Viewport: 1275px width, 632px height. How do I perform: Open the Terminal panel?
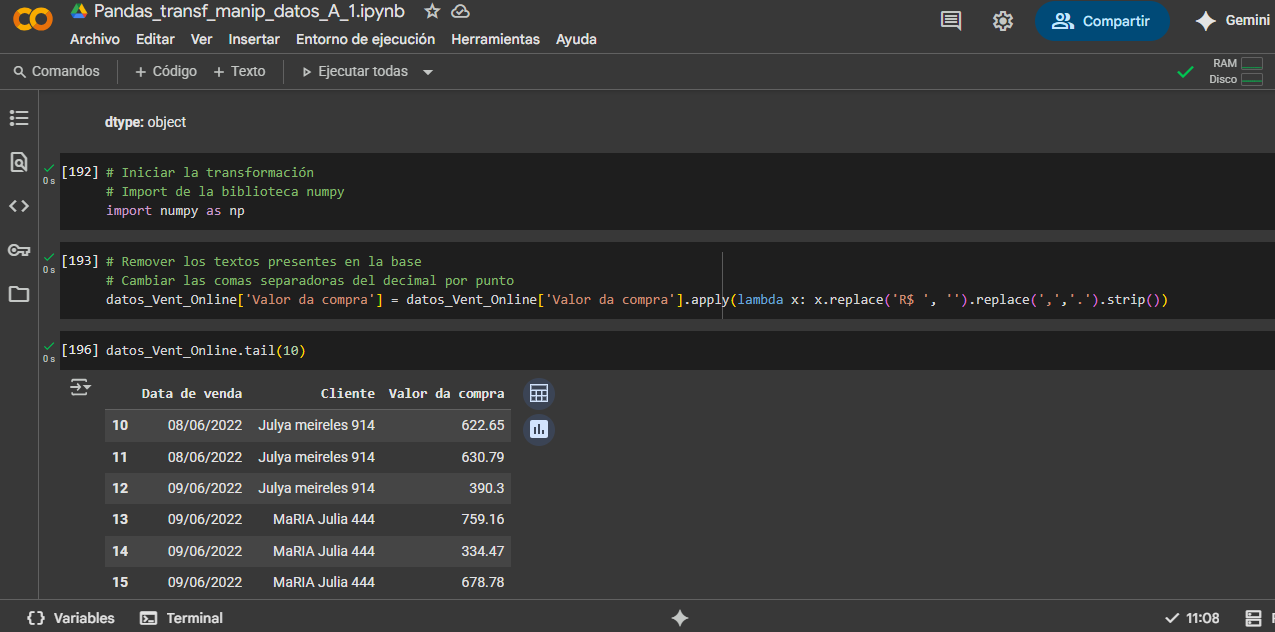click(182, 618)
